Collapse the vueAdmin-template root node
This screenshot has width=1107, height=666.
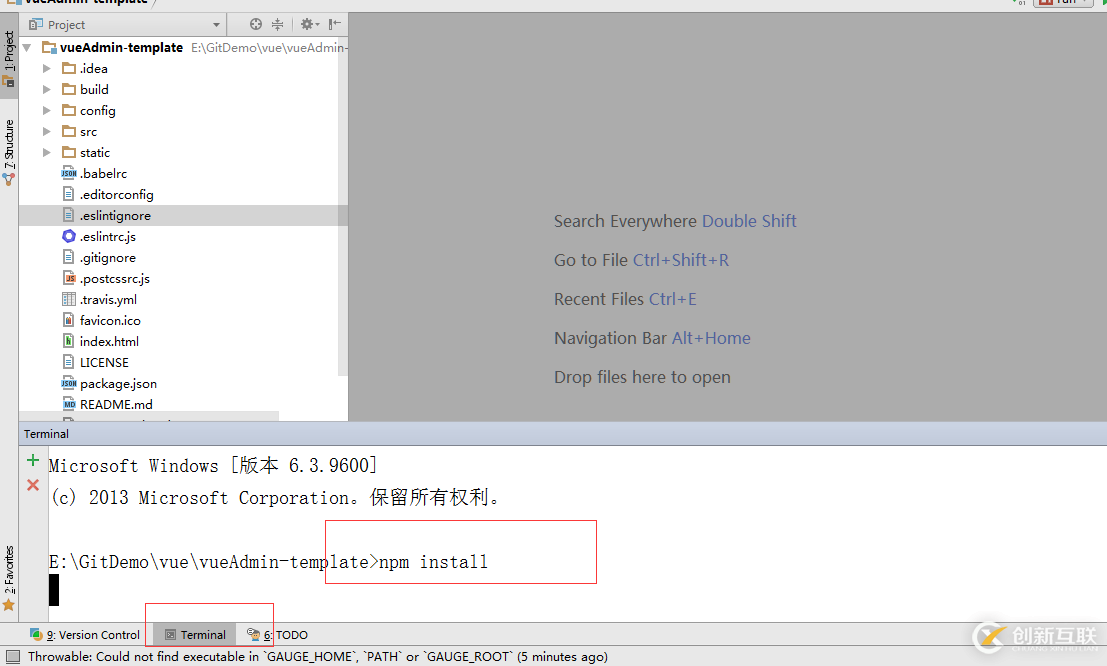click(x=27, y=47)
